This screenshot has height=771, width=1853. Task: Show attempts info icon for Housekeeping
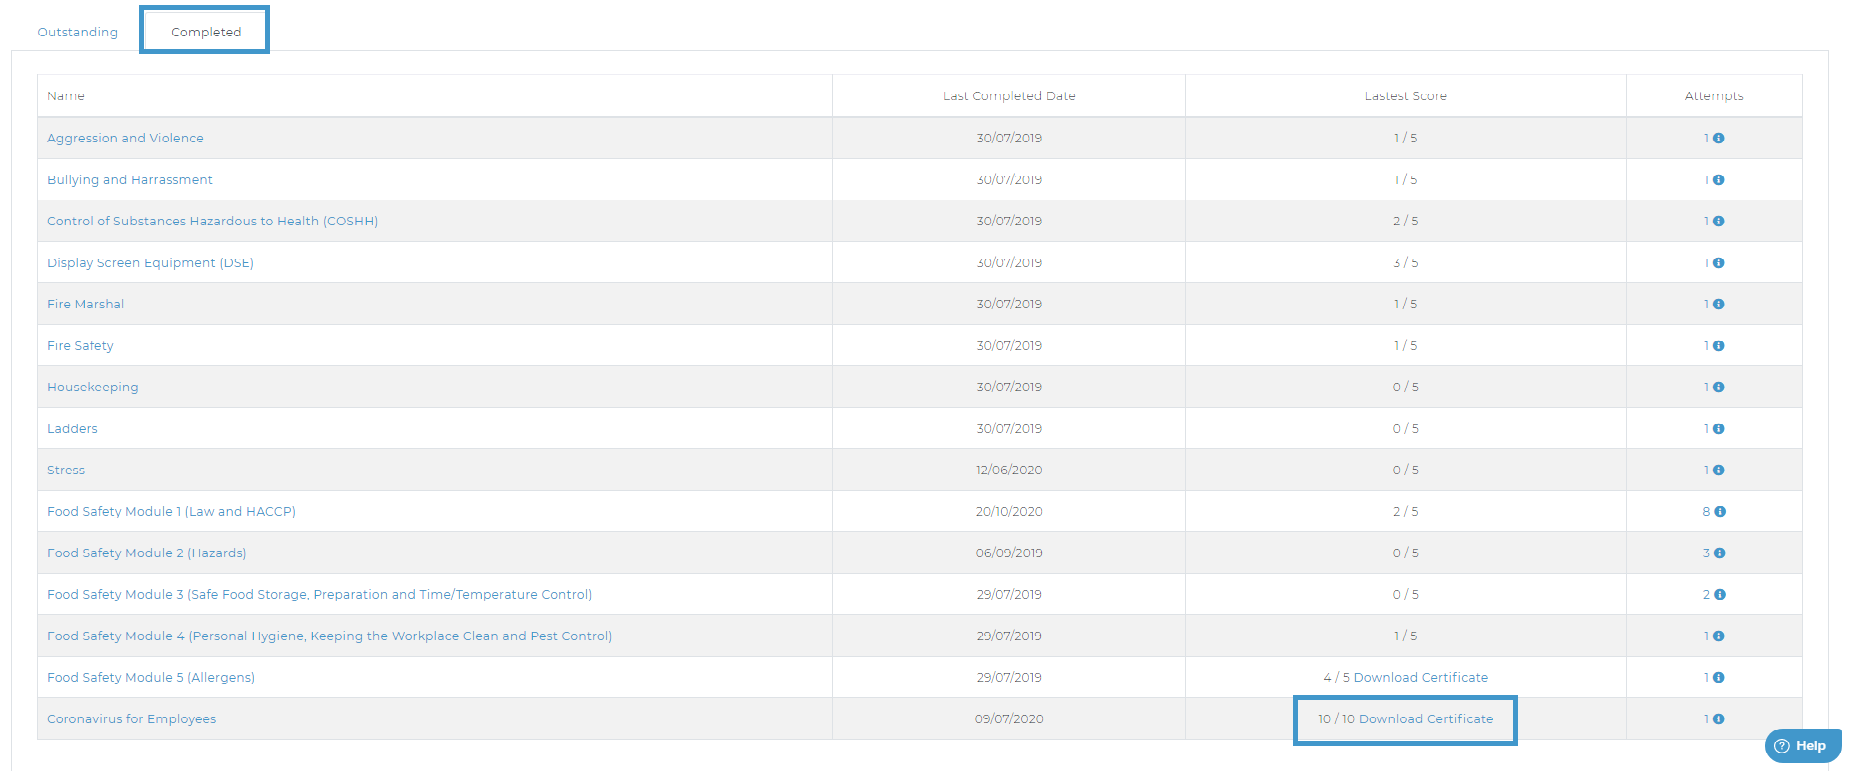coord(1718,387)
